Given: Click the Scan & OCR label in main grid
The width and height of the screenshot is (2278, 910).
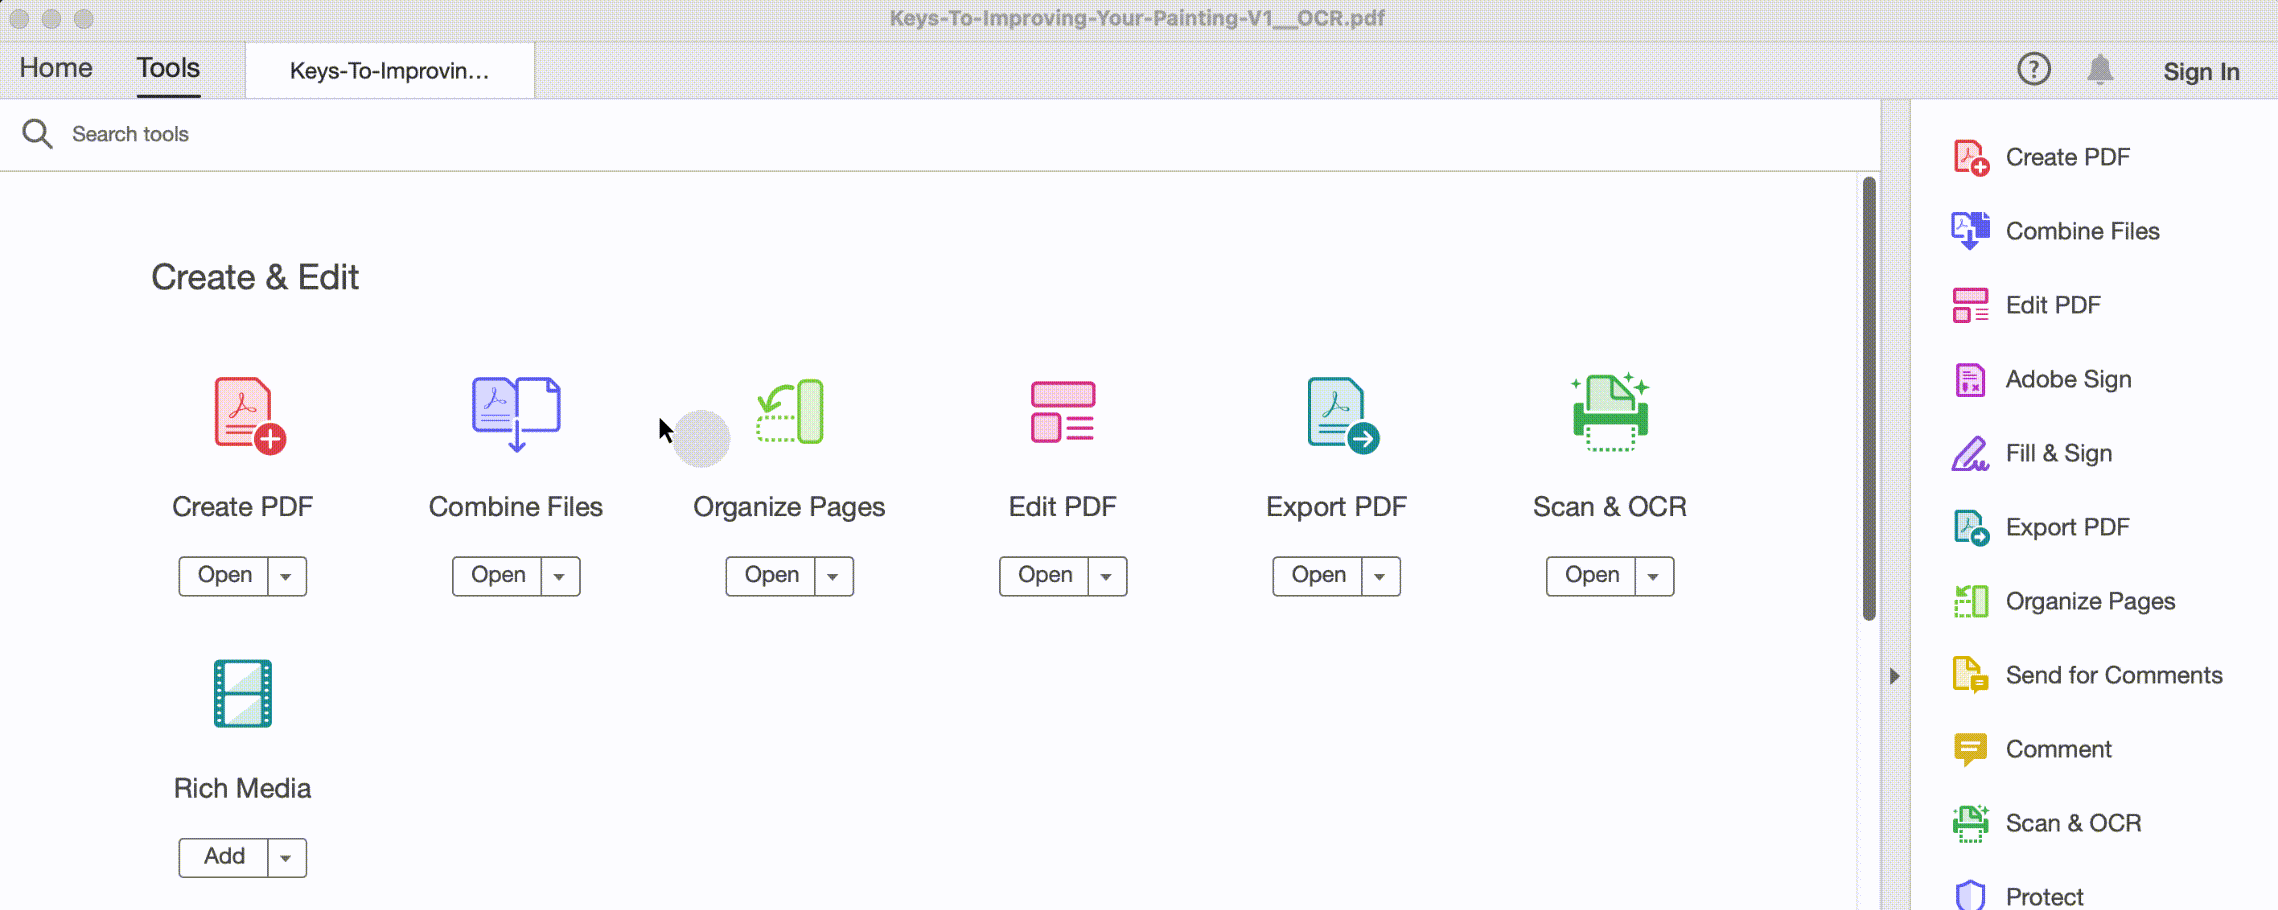Looking at the screenshot, I should [1610, 507].
